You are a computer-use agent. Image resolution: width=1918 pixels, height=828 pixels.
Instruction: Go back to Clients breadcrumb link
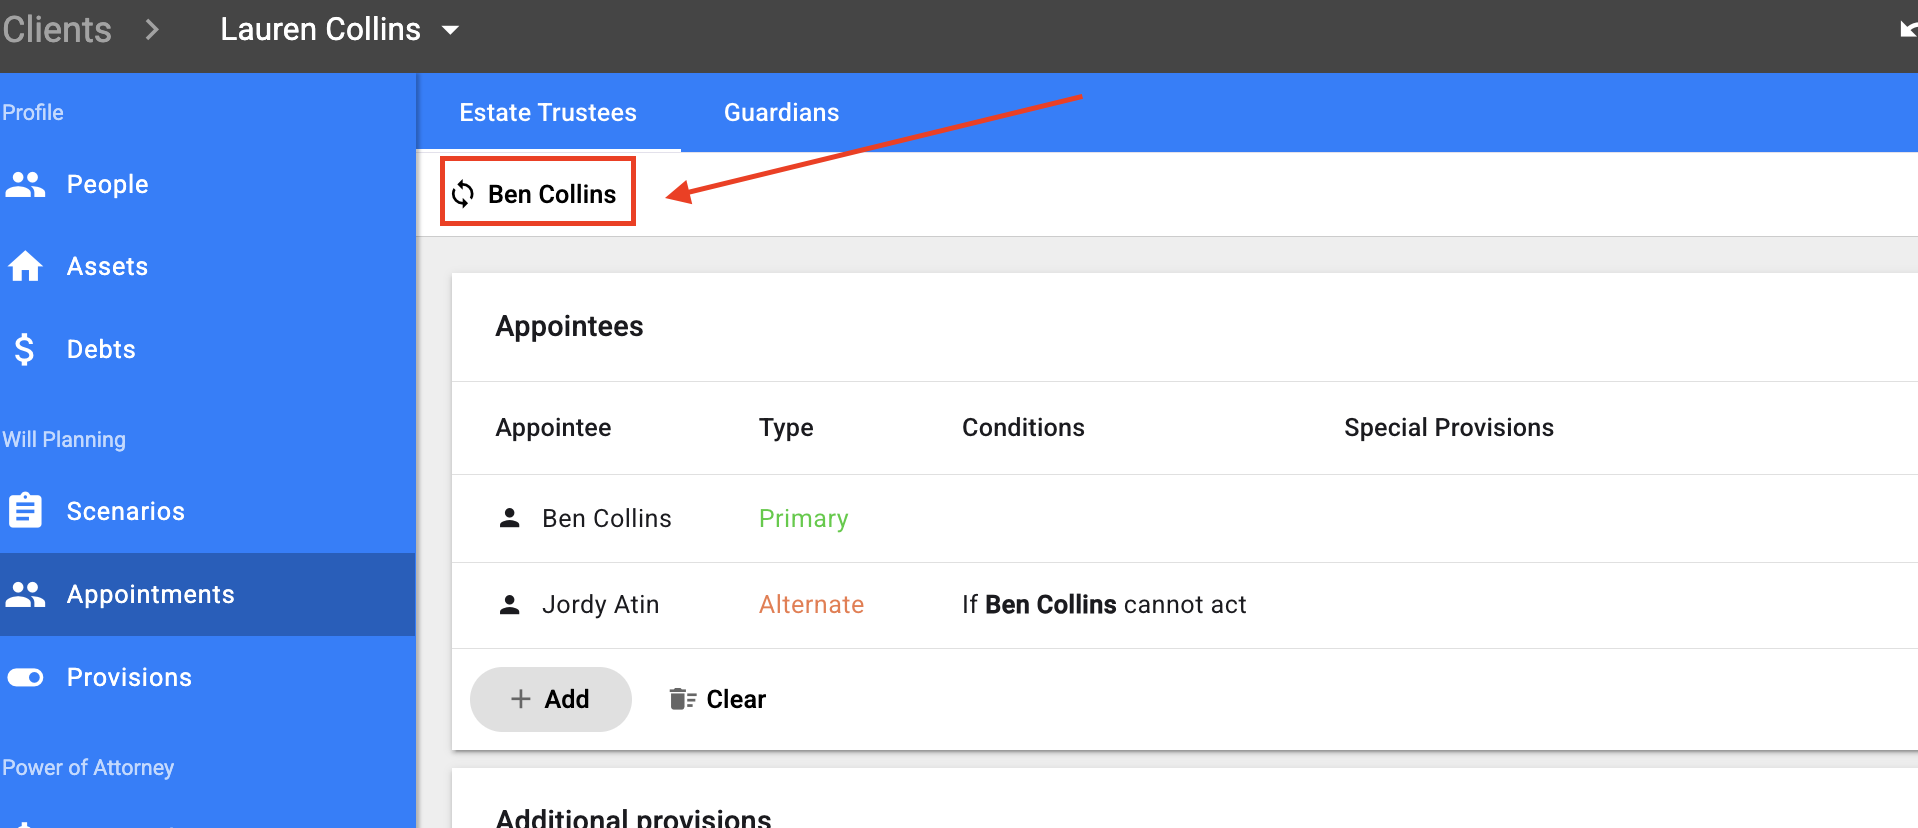pyautogui.click(x=57, y=29)
